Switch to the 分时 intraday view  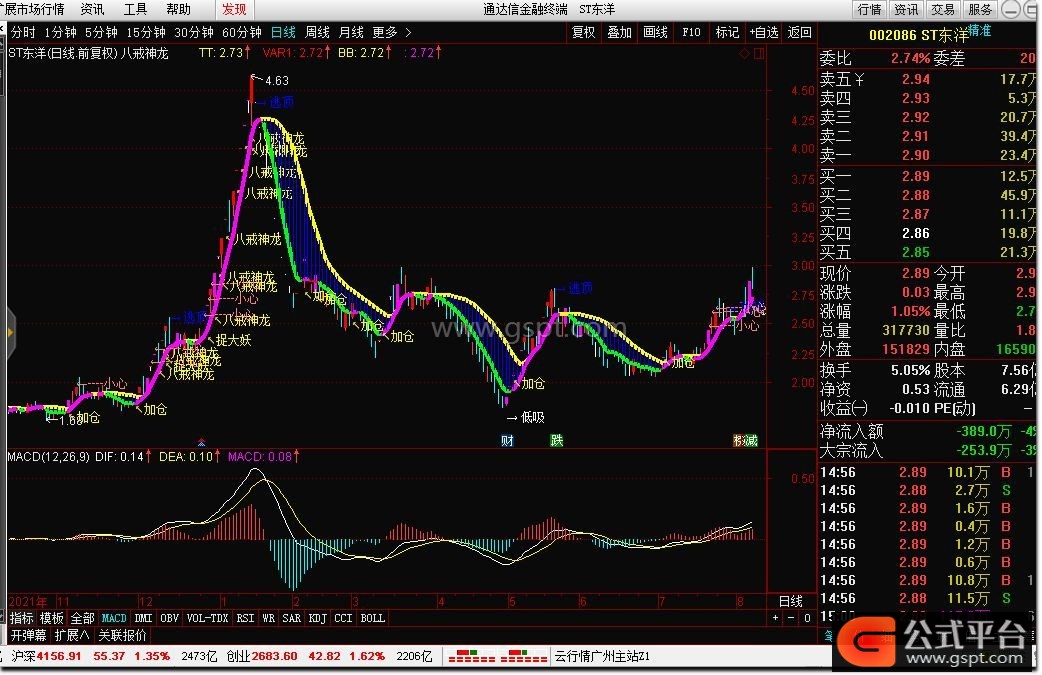click(23, 32)
